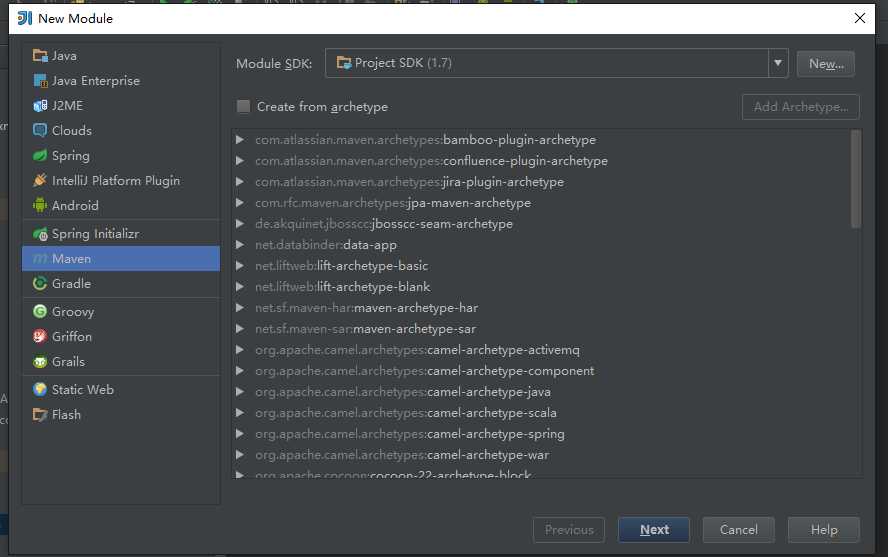Expand the jpa-maven-archetype entry
Screen dimensions: 888x557
pos(240,203)
